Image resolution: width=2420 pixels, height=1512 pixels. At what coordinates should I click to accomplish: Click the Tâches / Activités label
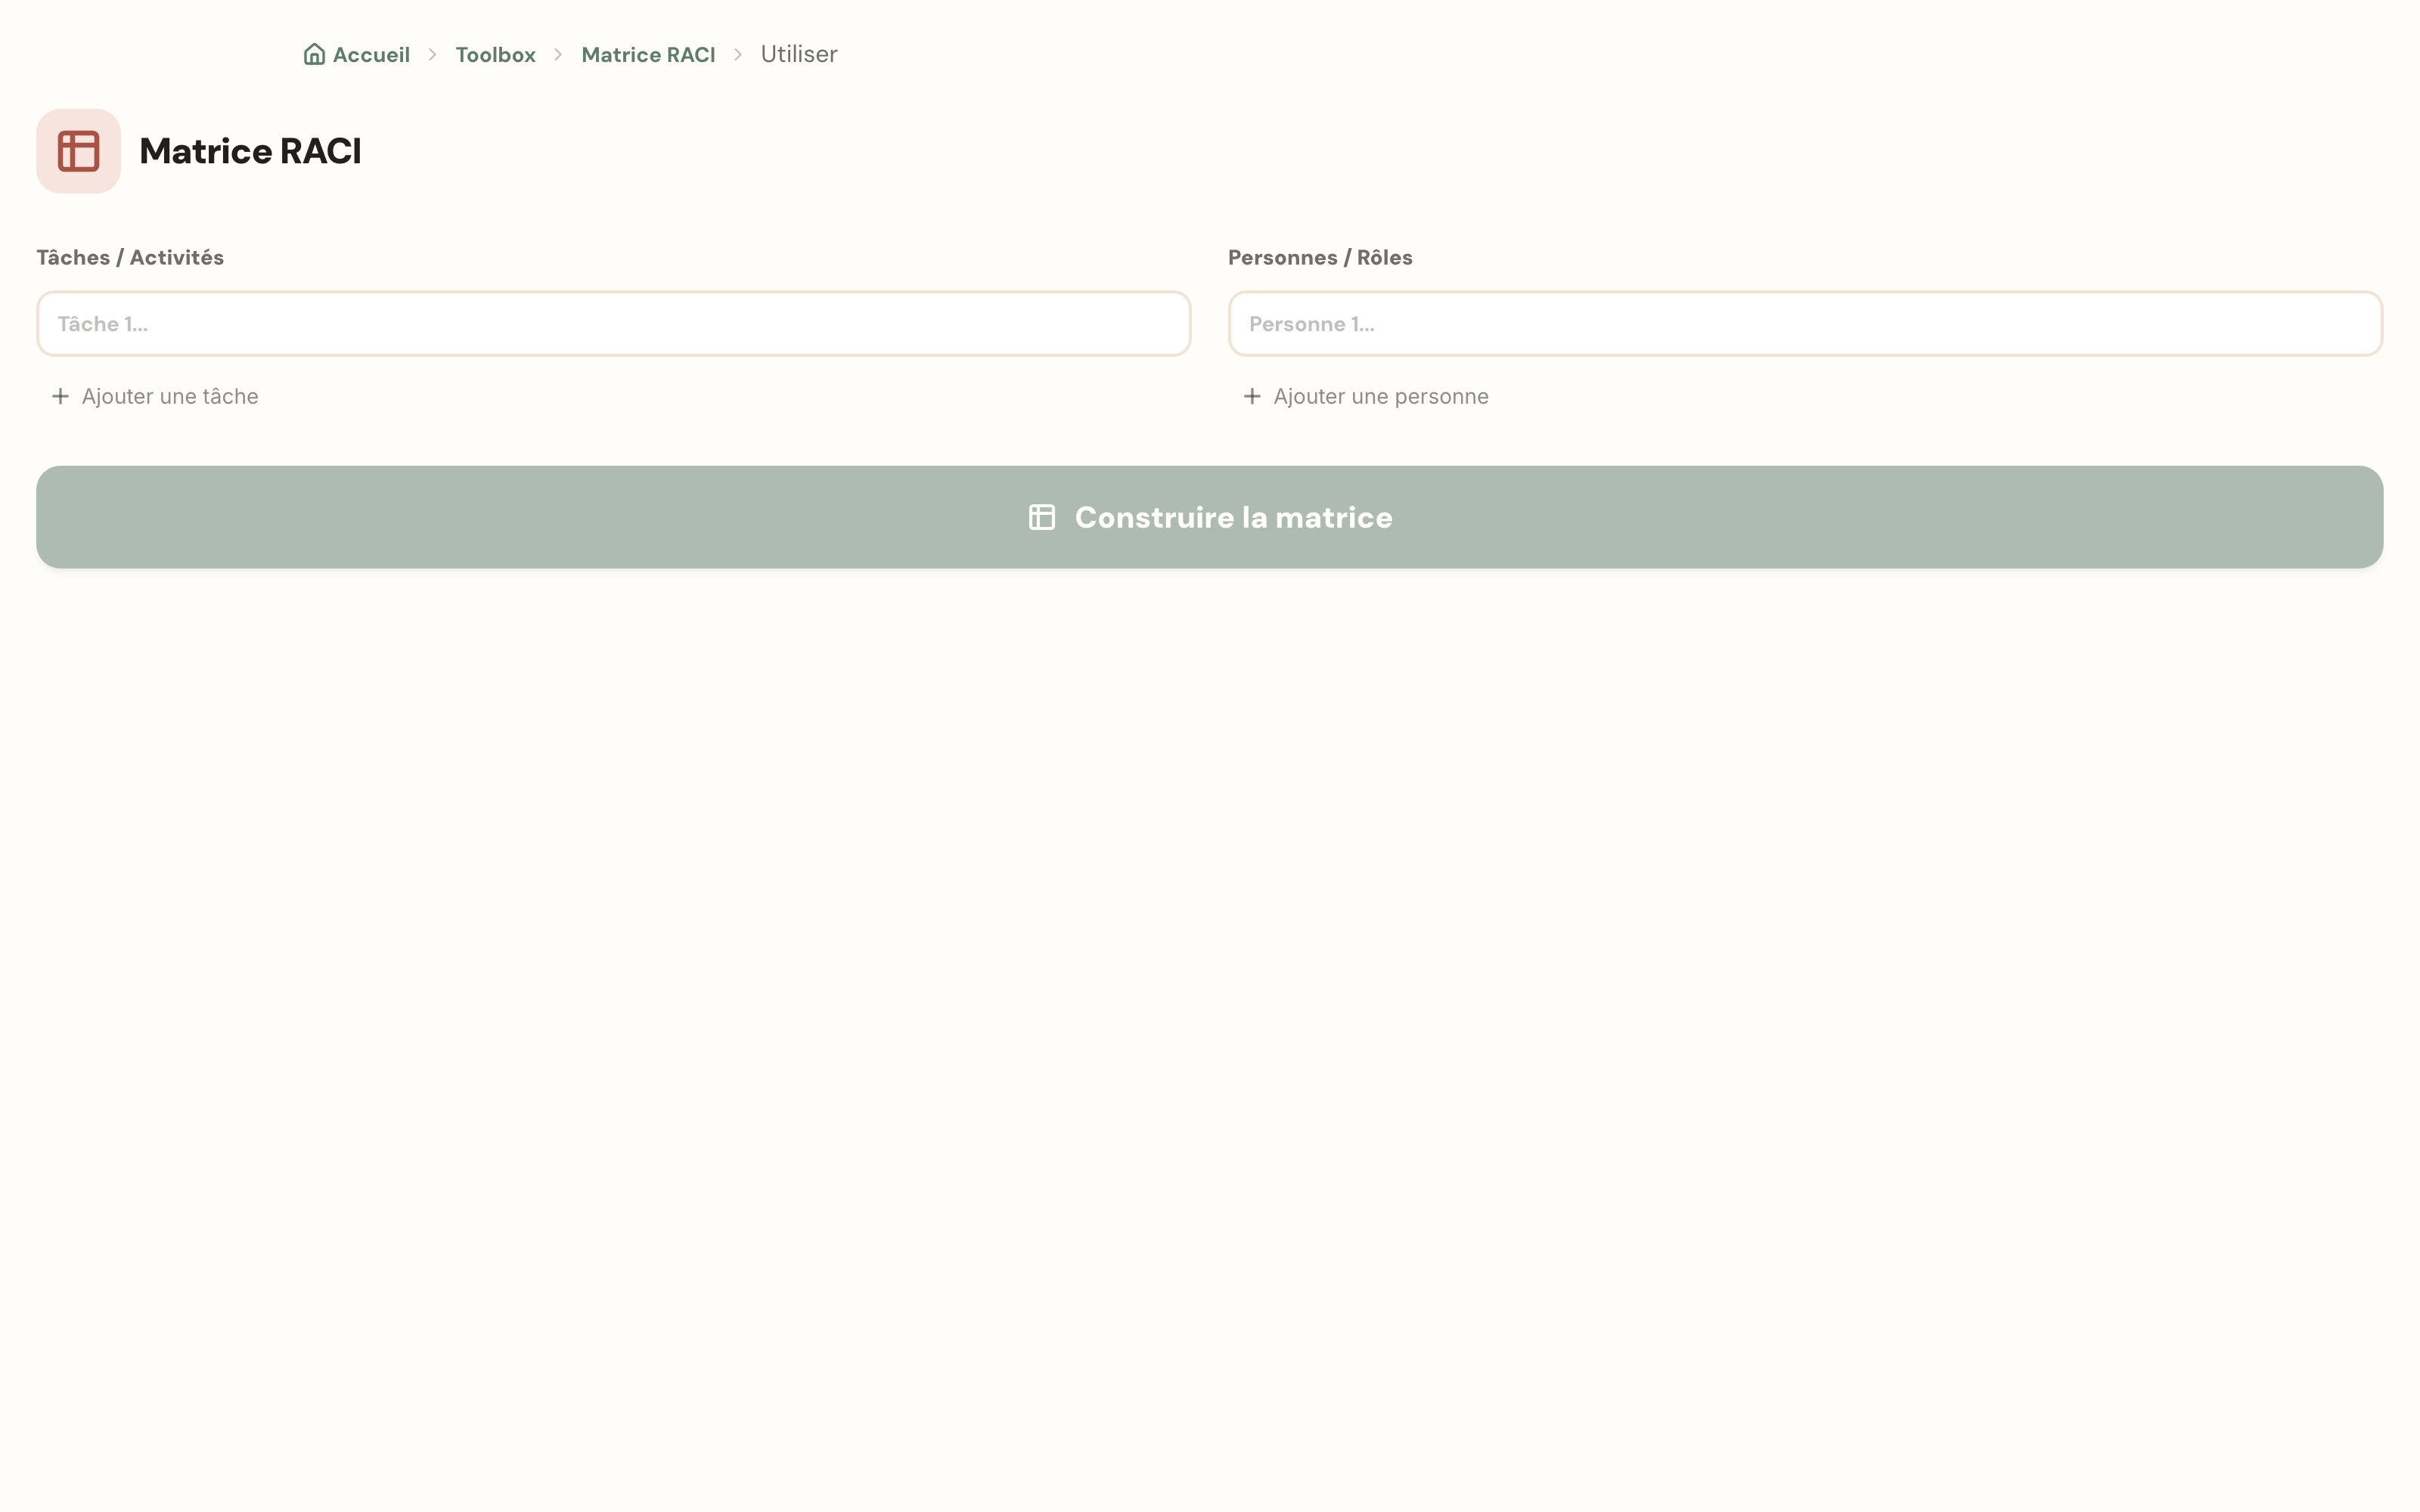coord(130,257)
